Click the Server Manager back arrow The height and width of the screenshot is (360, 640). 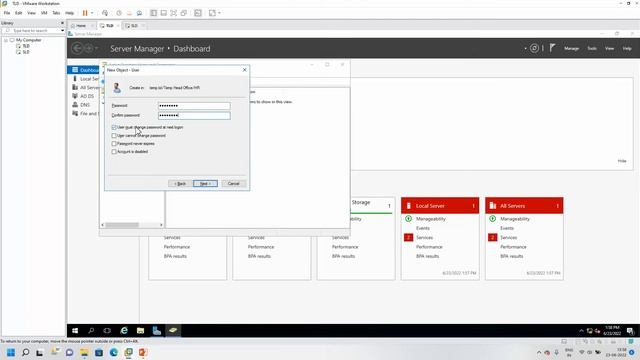coord(77,49)
